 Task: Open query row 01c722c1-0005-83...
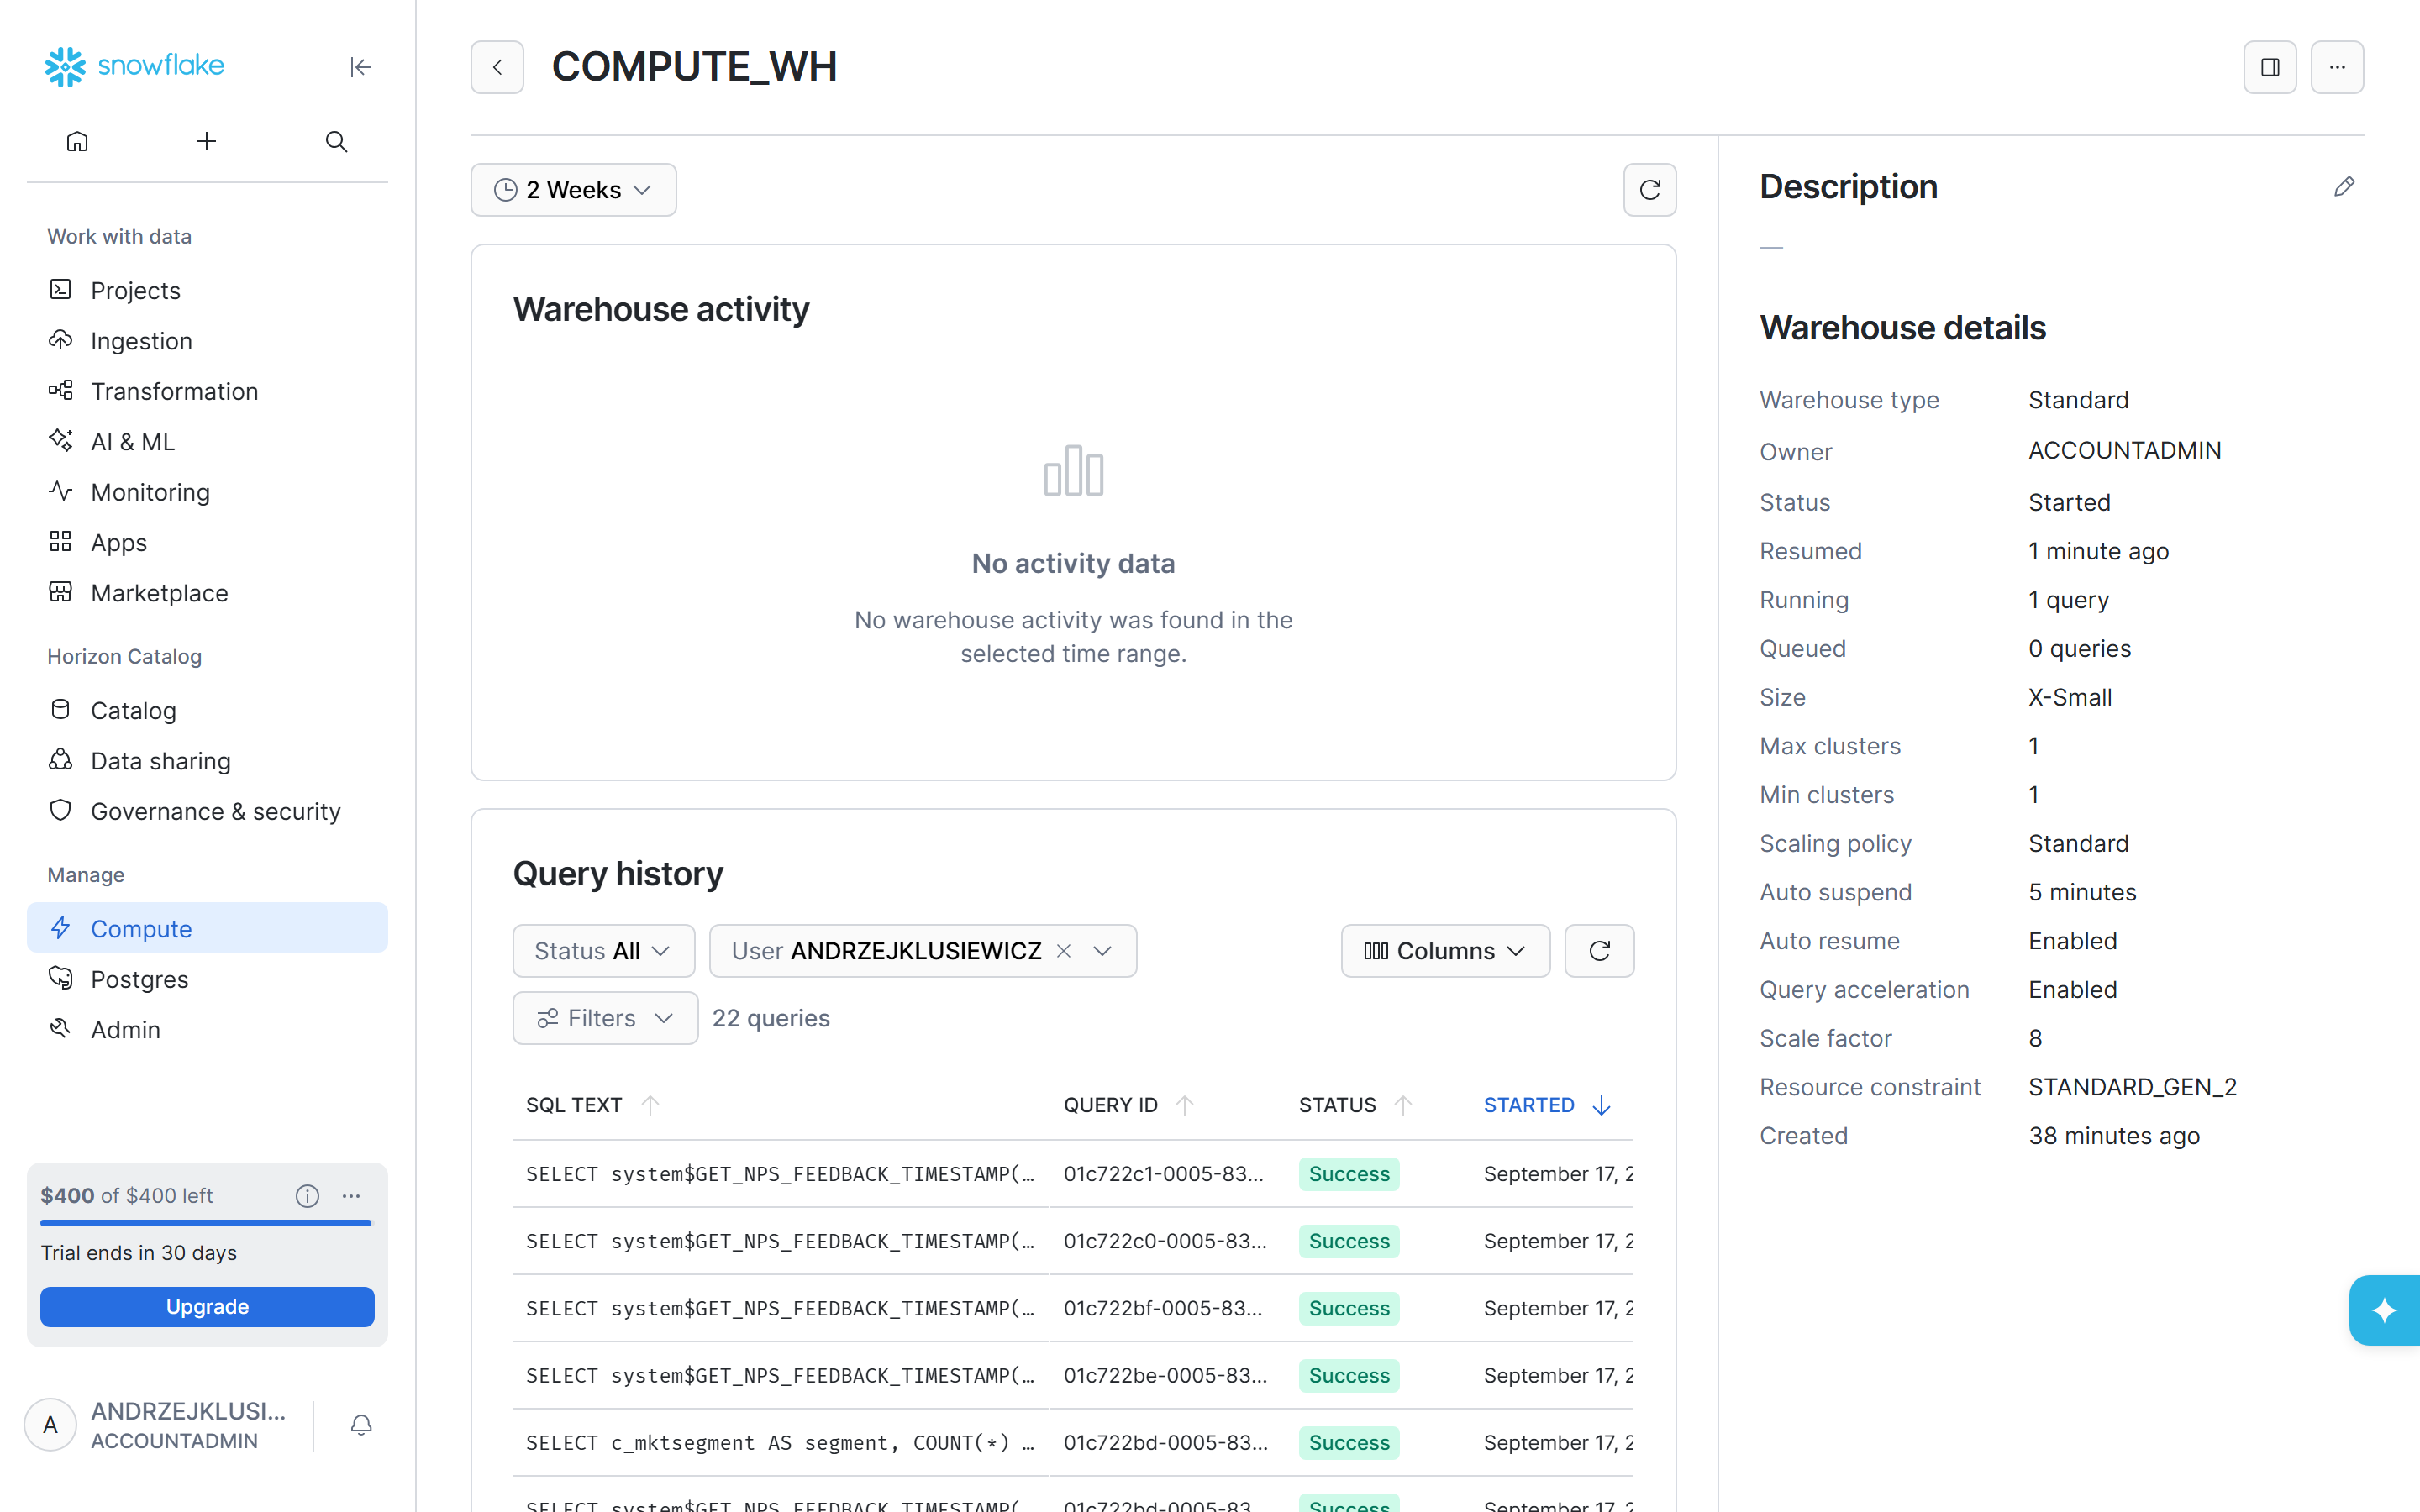click(1073, 1174)
